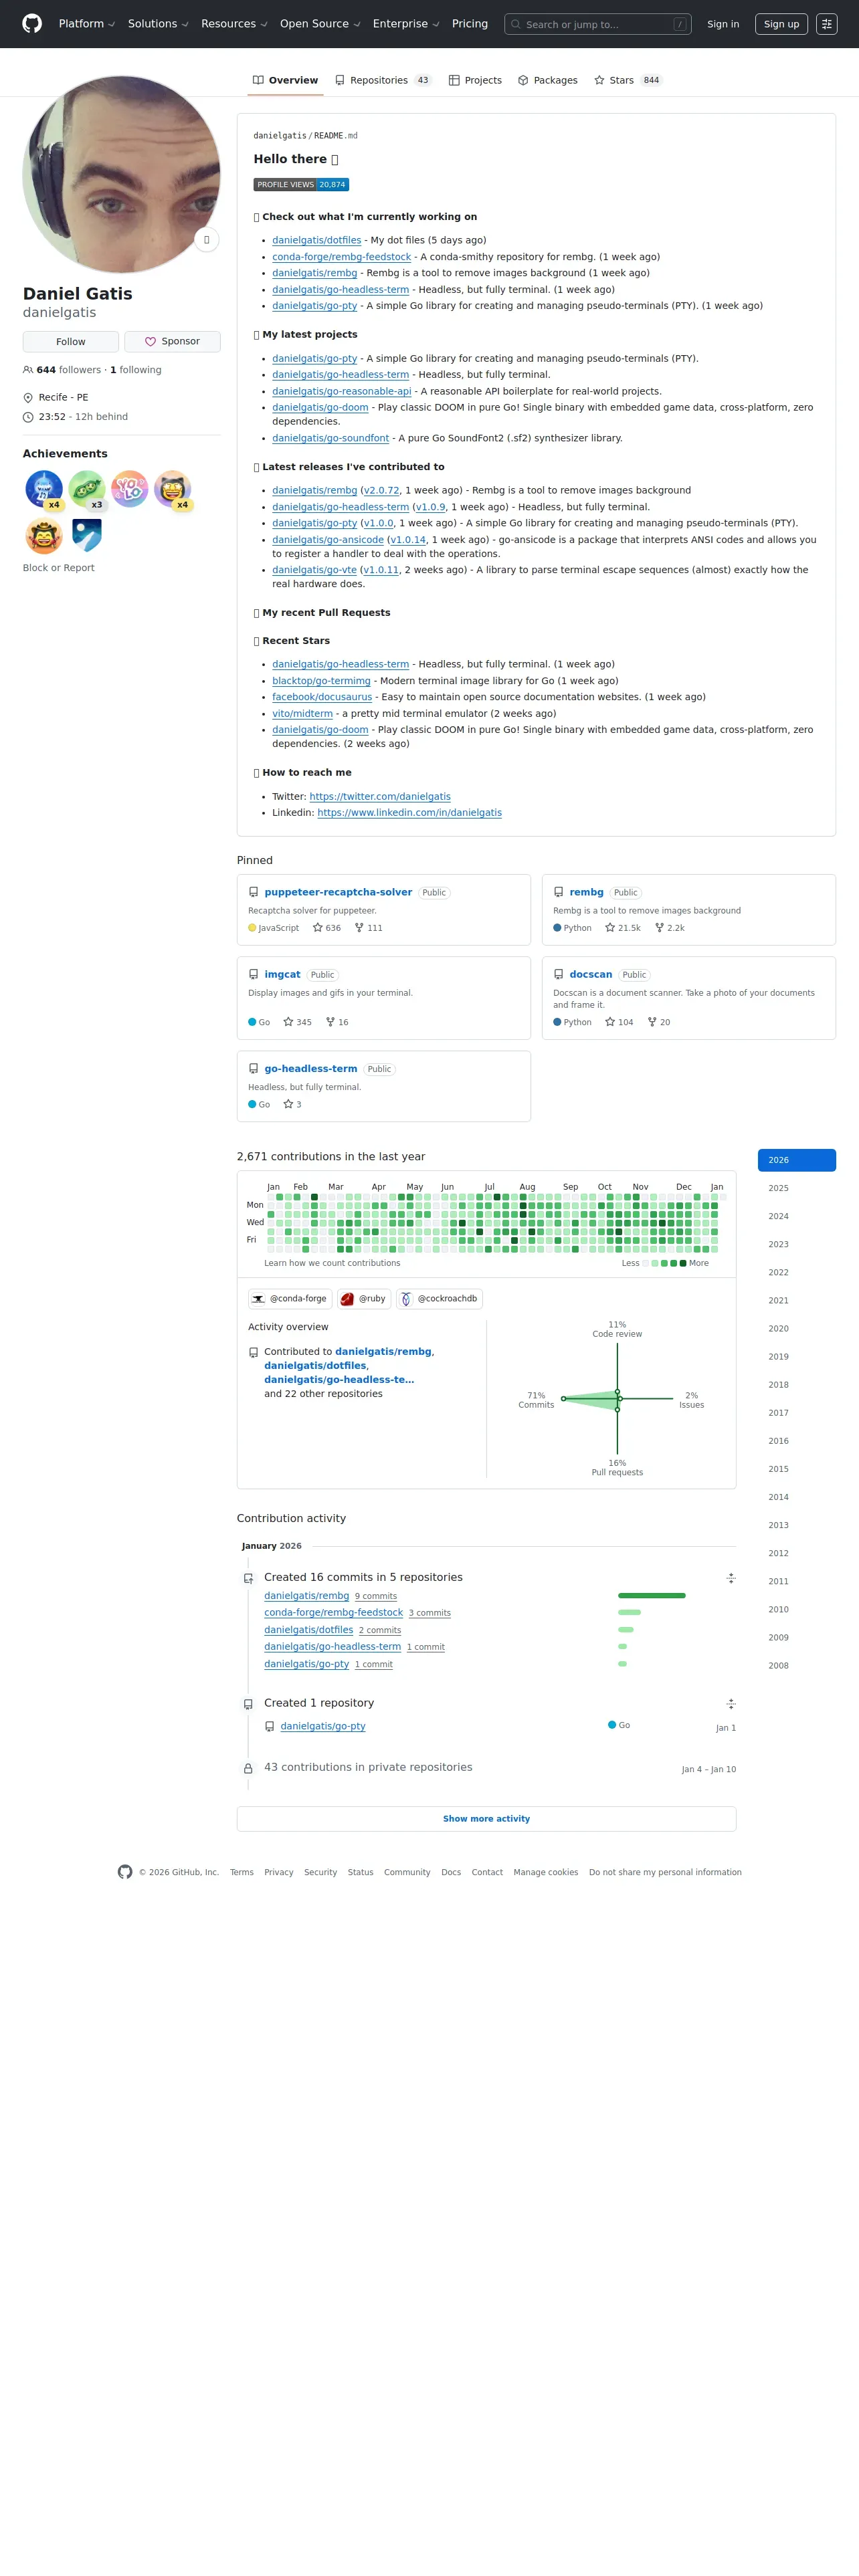The image size is (859, 2576).
Task: Switch to the Projects tab
Action: [475, 80]
